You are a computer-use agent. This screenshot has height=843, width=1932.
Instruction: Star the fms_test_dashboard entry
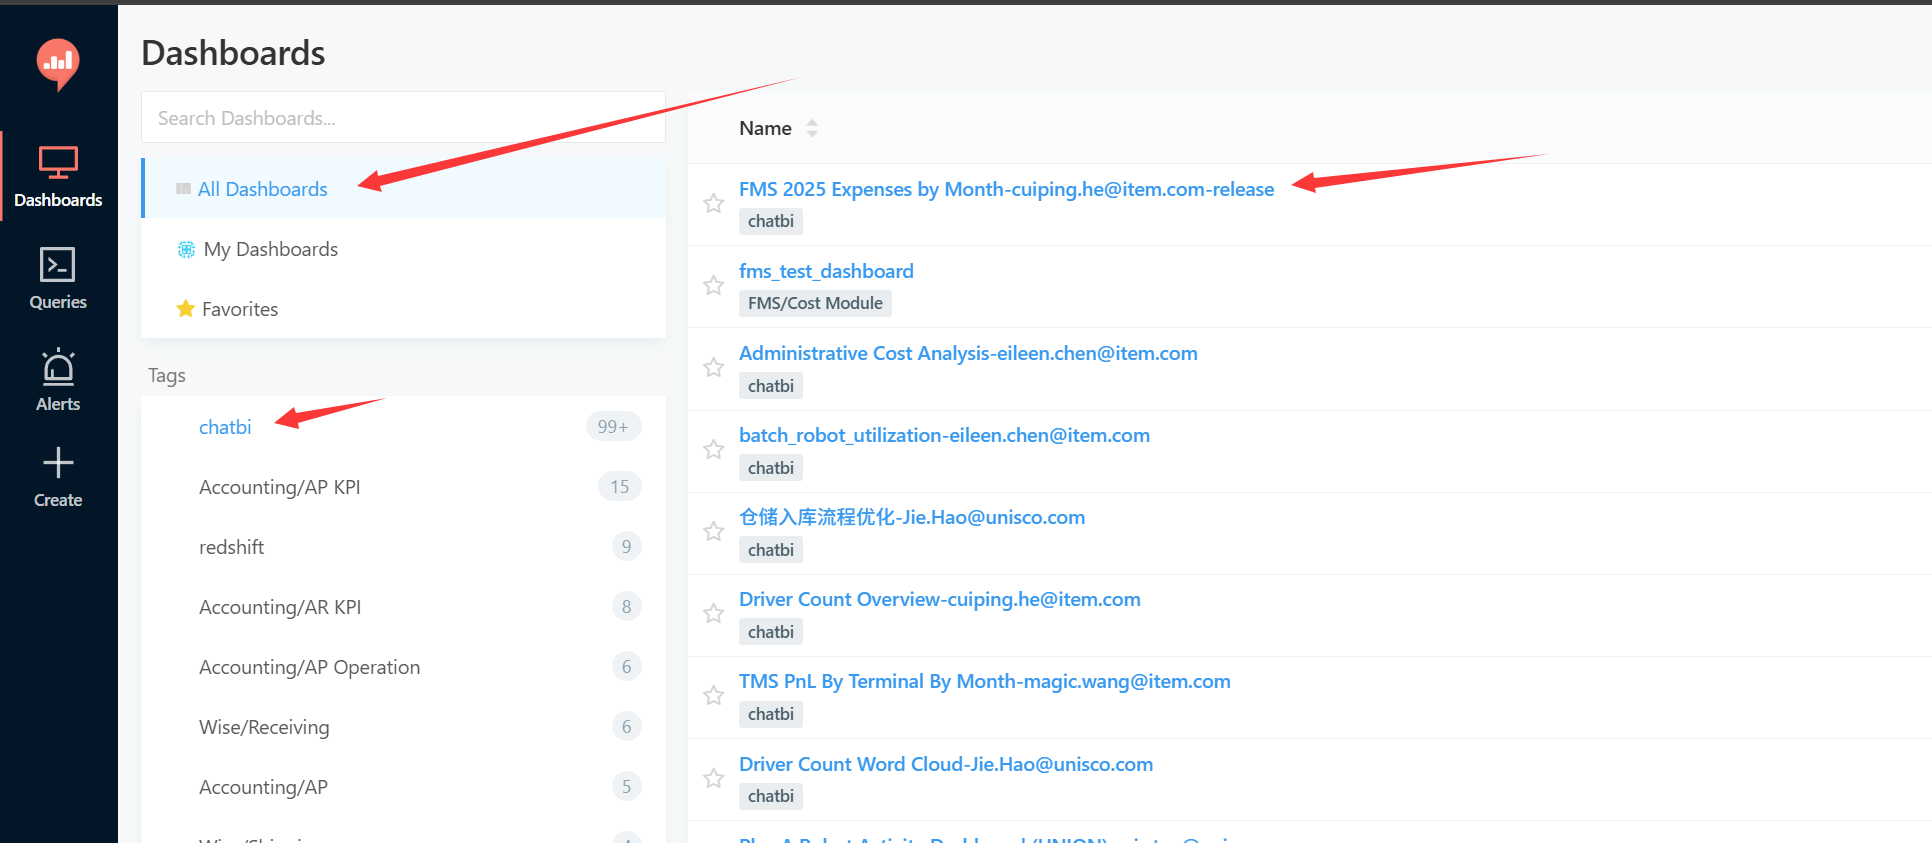(713, 286)
